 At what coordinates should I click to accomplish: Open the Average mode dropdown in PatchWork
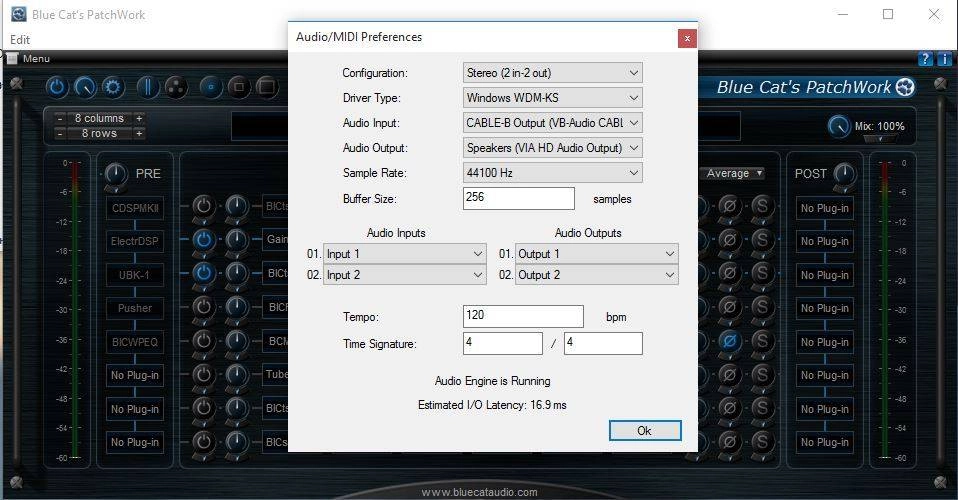734,174
